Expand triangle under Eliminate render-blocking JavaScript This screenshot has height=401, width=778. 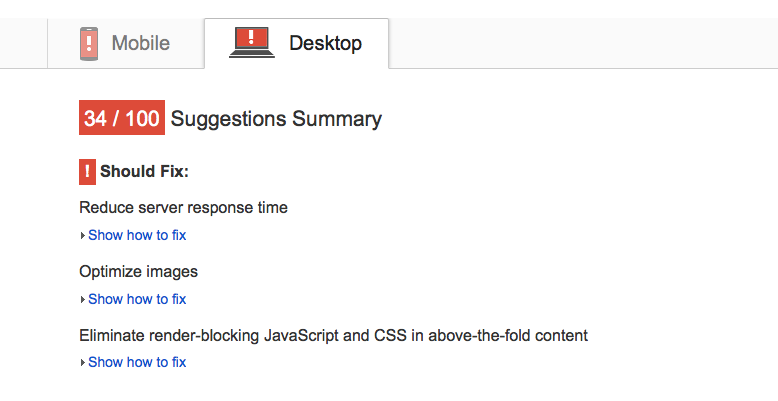click(x=82, y=363)
